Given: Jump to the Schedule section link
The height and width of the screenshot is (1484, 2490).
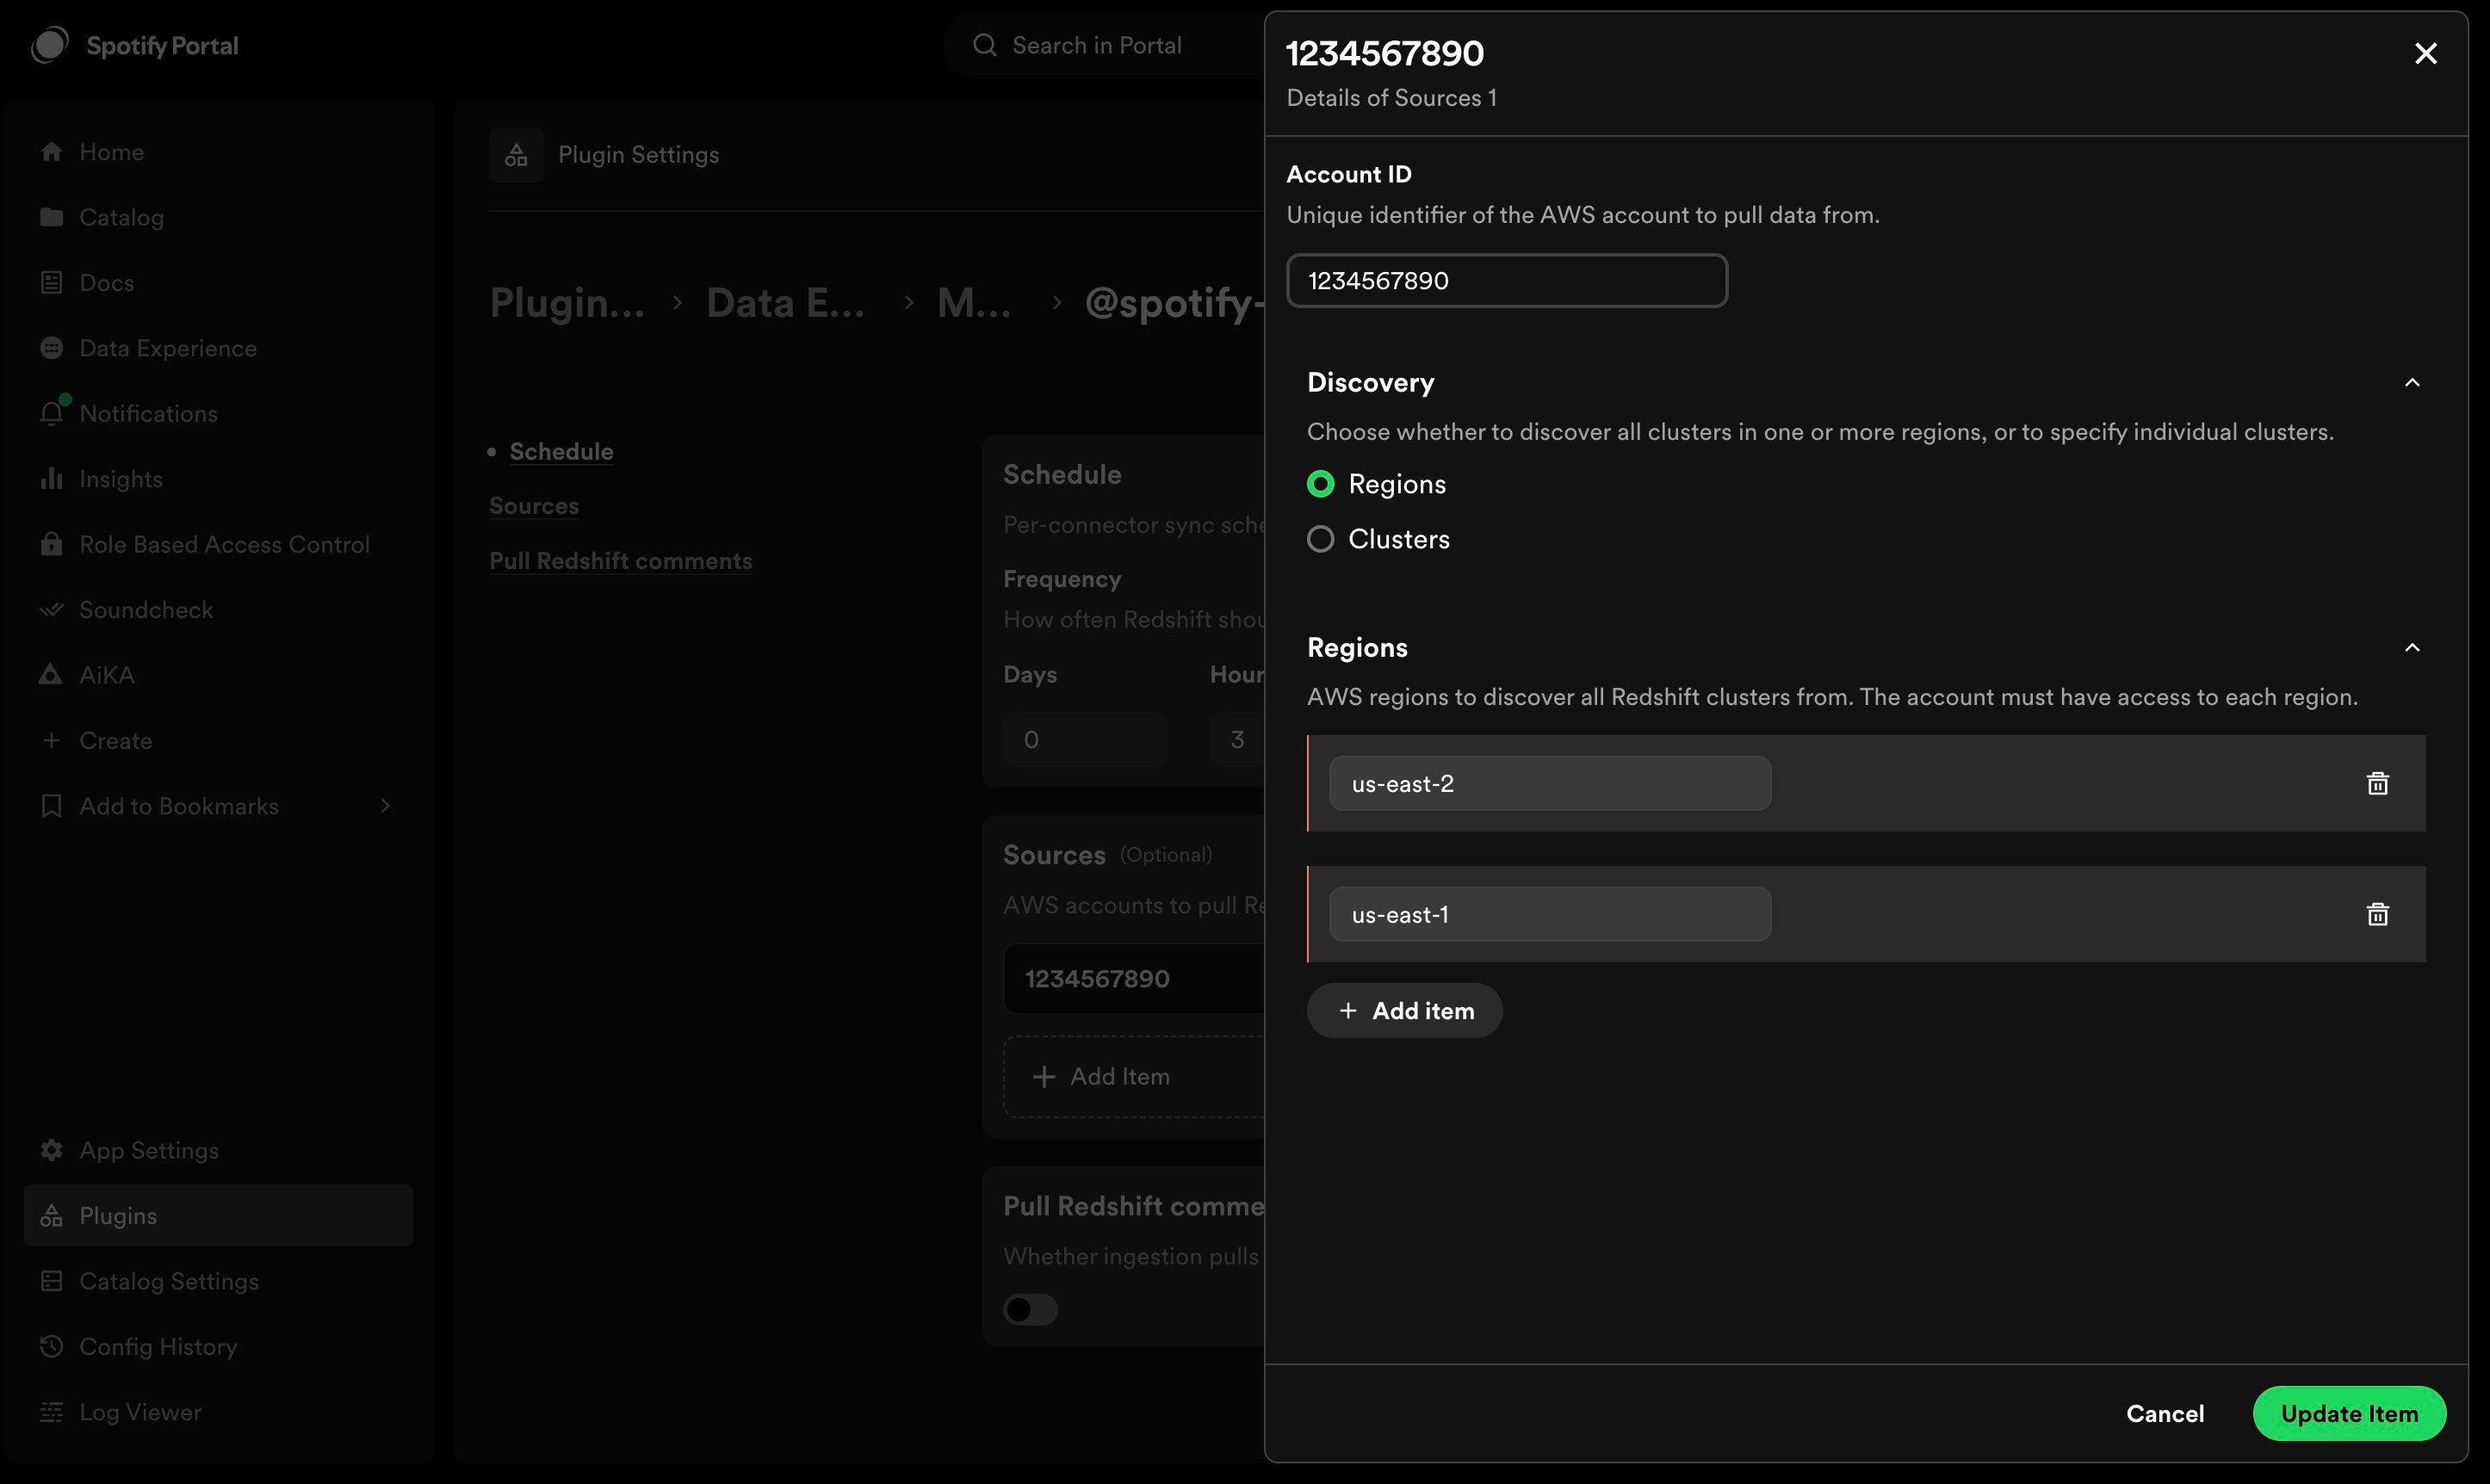Looking at the screenshot, I should [561, 452].
